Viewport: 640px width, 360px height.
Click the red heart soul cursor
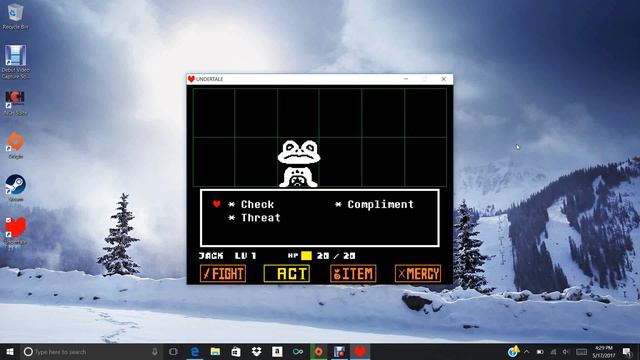point(217,204)
